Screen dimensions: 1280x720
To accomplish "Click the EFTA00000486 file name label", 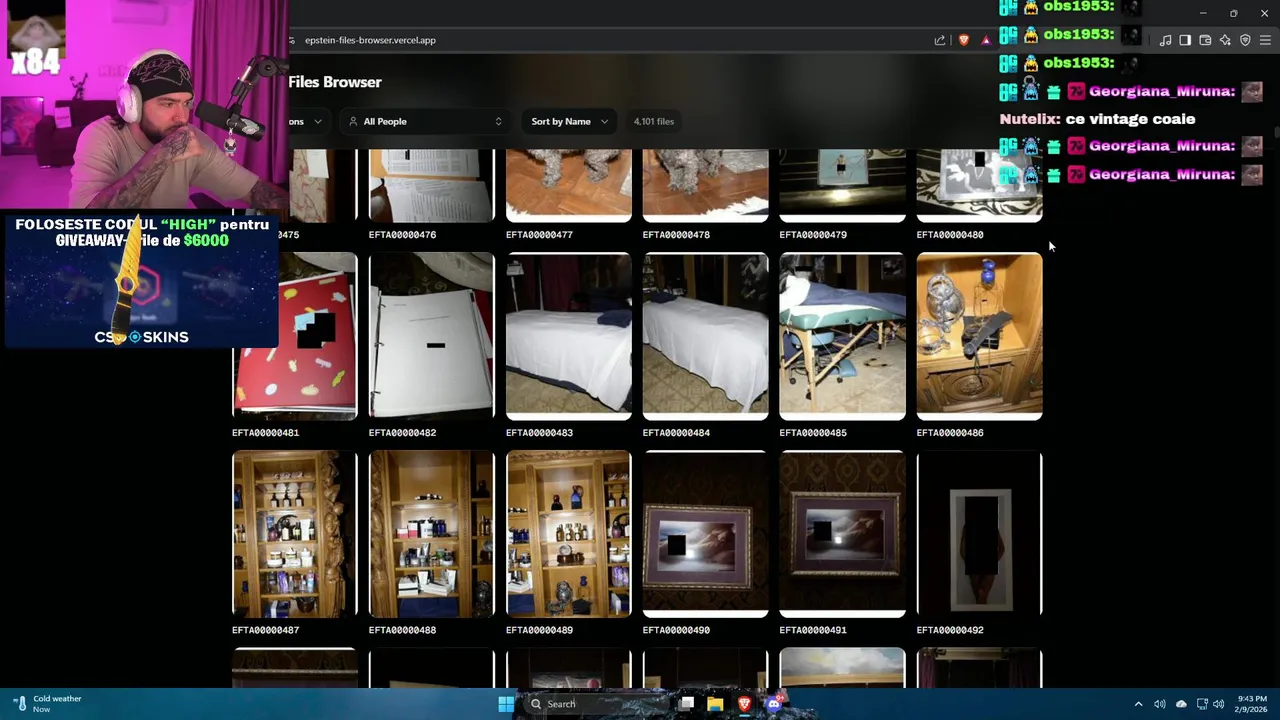I will pos(950,433).
